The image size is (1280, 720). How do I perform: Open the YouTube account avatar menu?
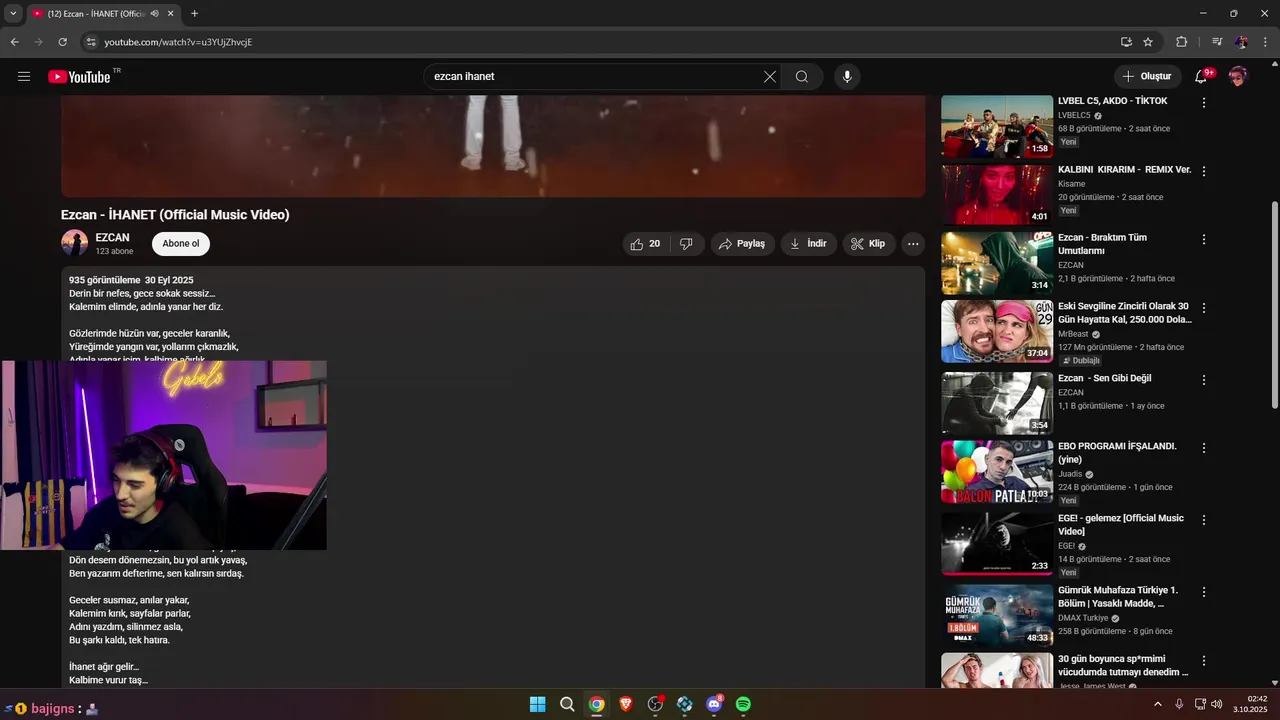coord(1238,76)
